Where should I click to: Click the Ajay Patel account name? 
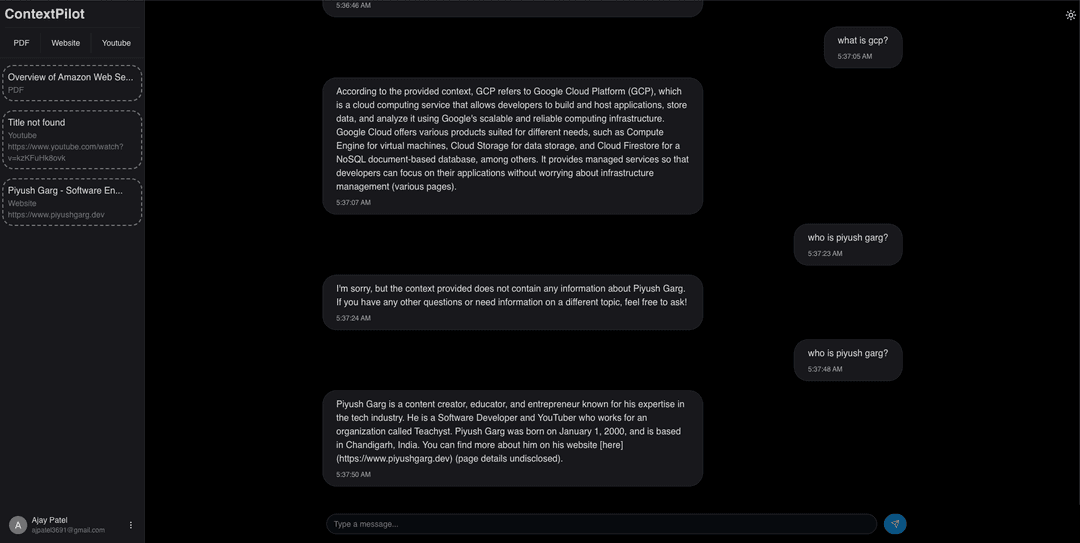[x=50, y=520]
